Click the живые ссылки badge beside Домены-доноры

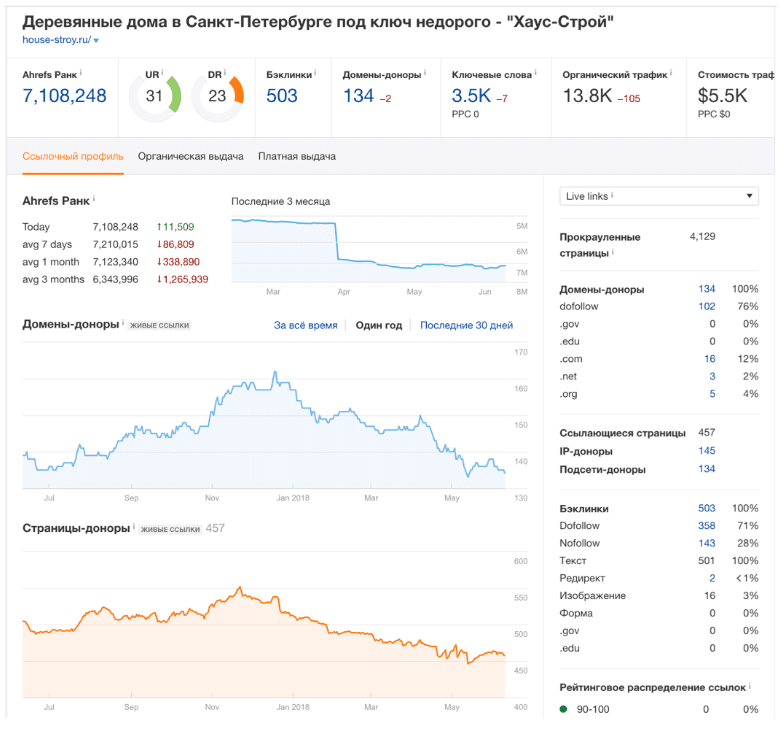point(160,326)
